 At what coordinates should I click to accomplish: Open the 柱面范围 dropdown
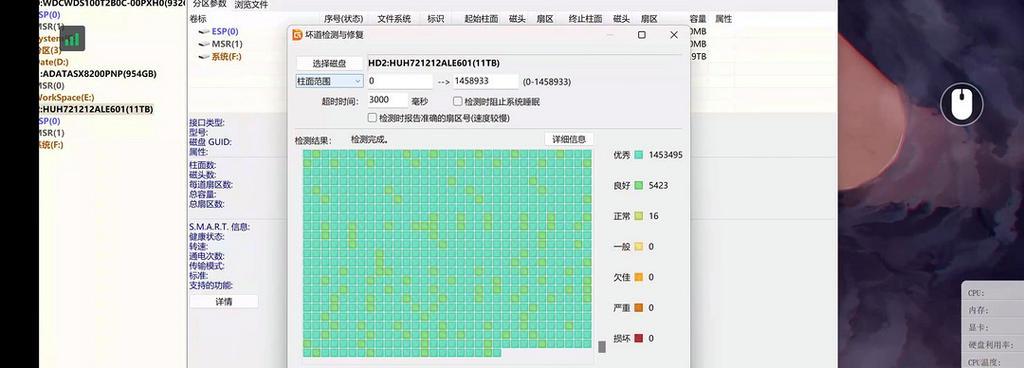(330, 81)
